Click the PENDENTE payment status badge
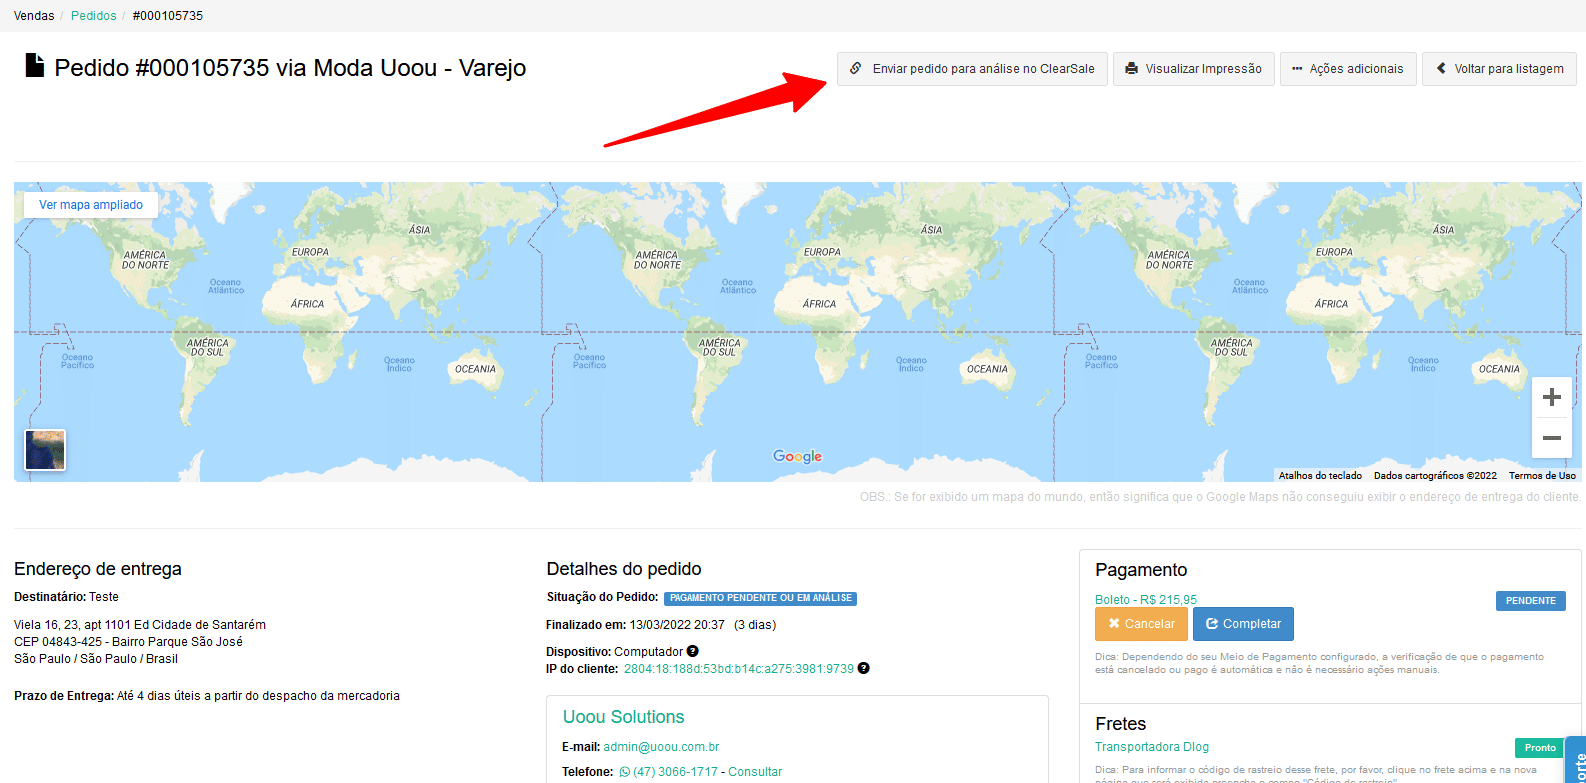The height and width of the screenshot is (783, 1586). click(1531, 601)
